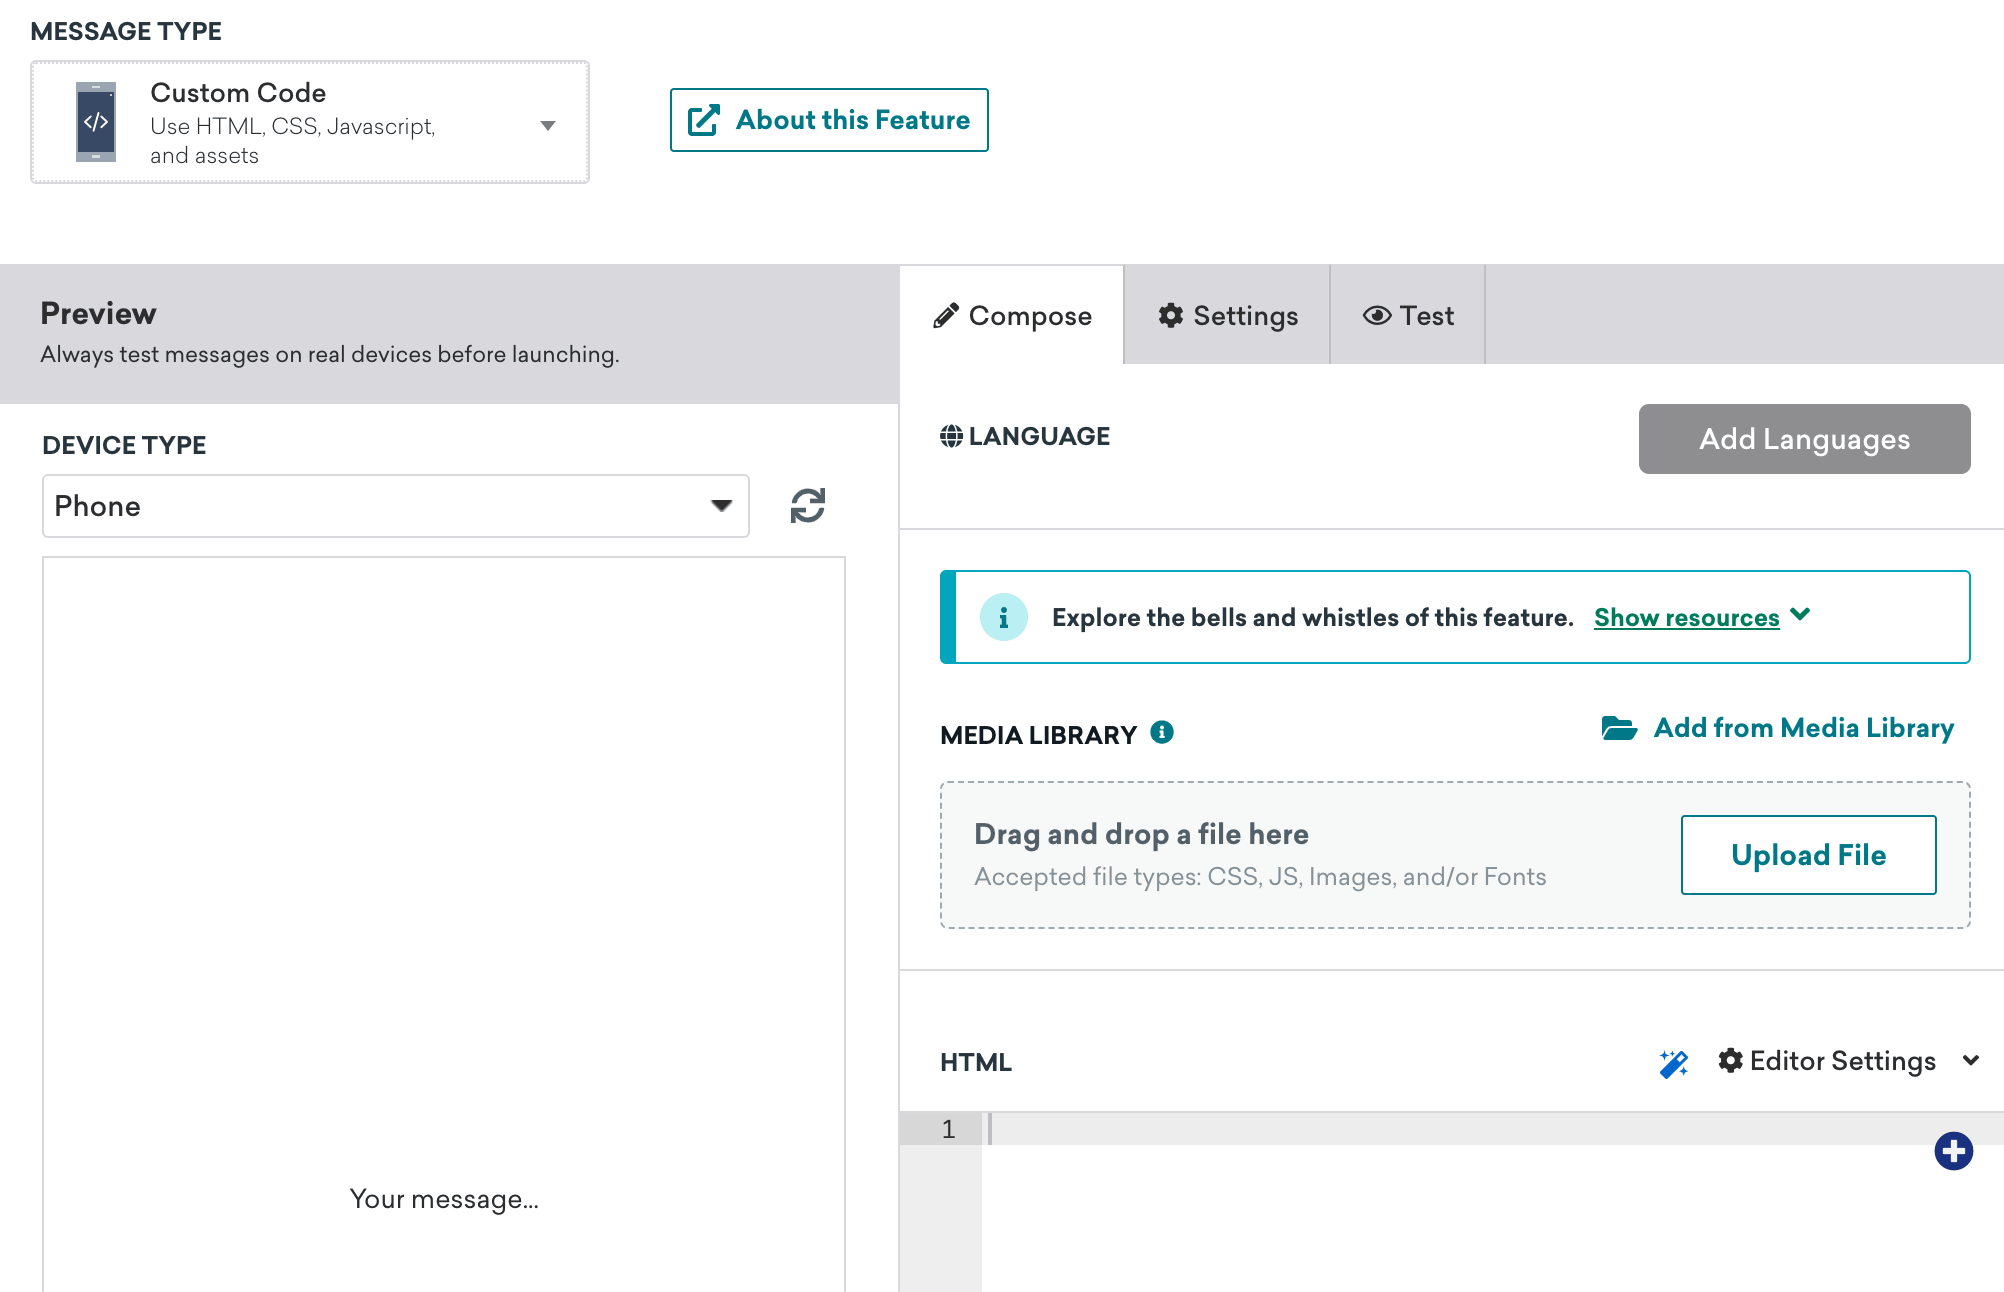2004x1292 pixels.
Task: Switch to the Test tab
Action: point(1407,316)
